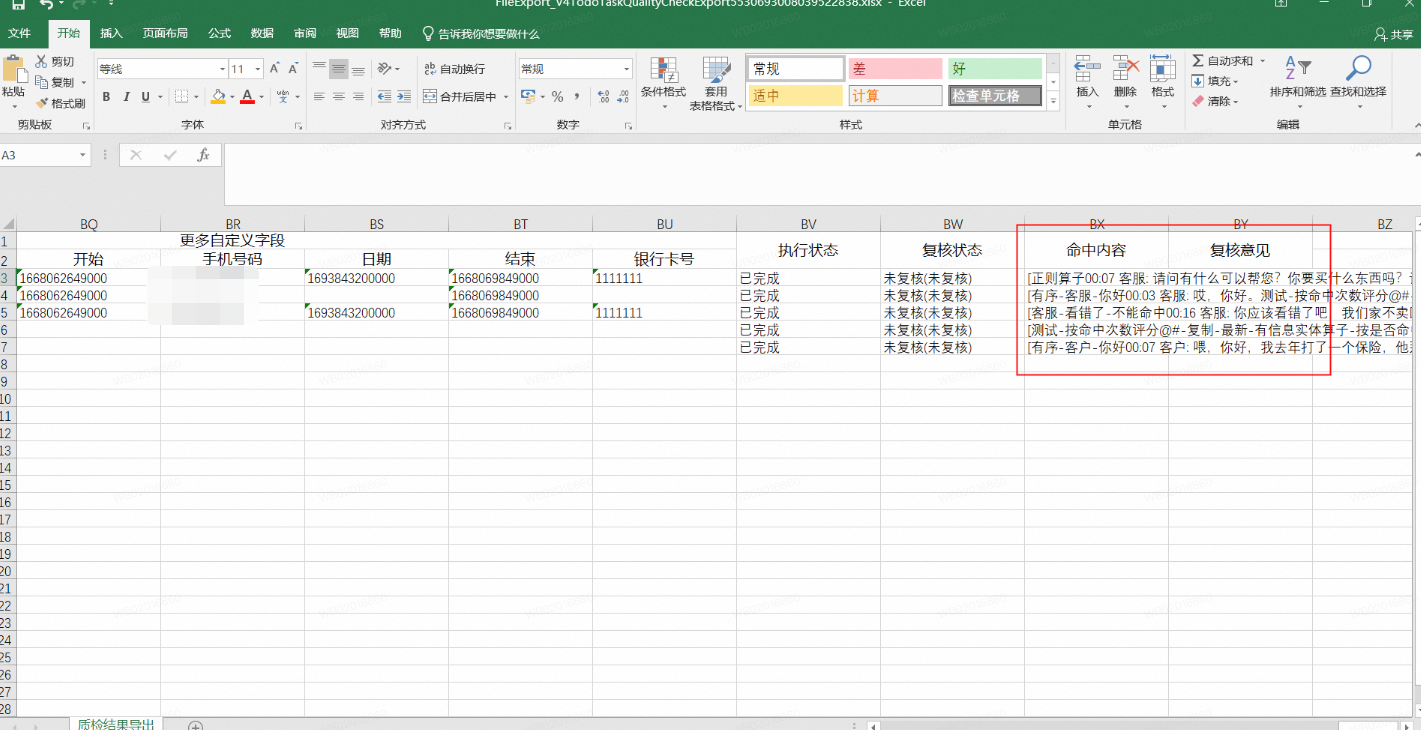Open text orientation tool

pyautogui.click(x=384, y=69)
